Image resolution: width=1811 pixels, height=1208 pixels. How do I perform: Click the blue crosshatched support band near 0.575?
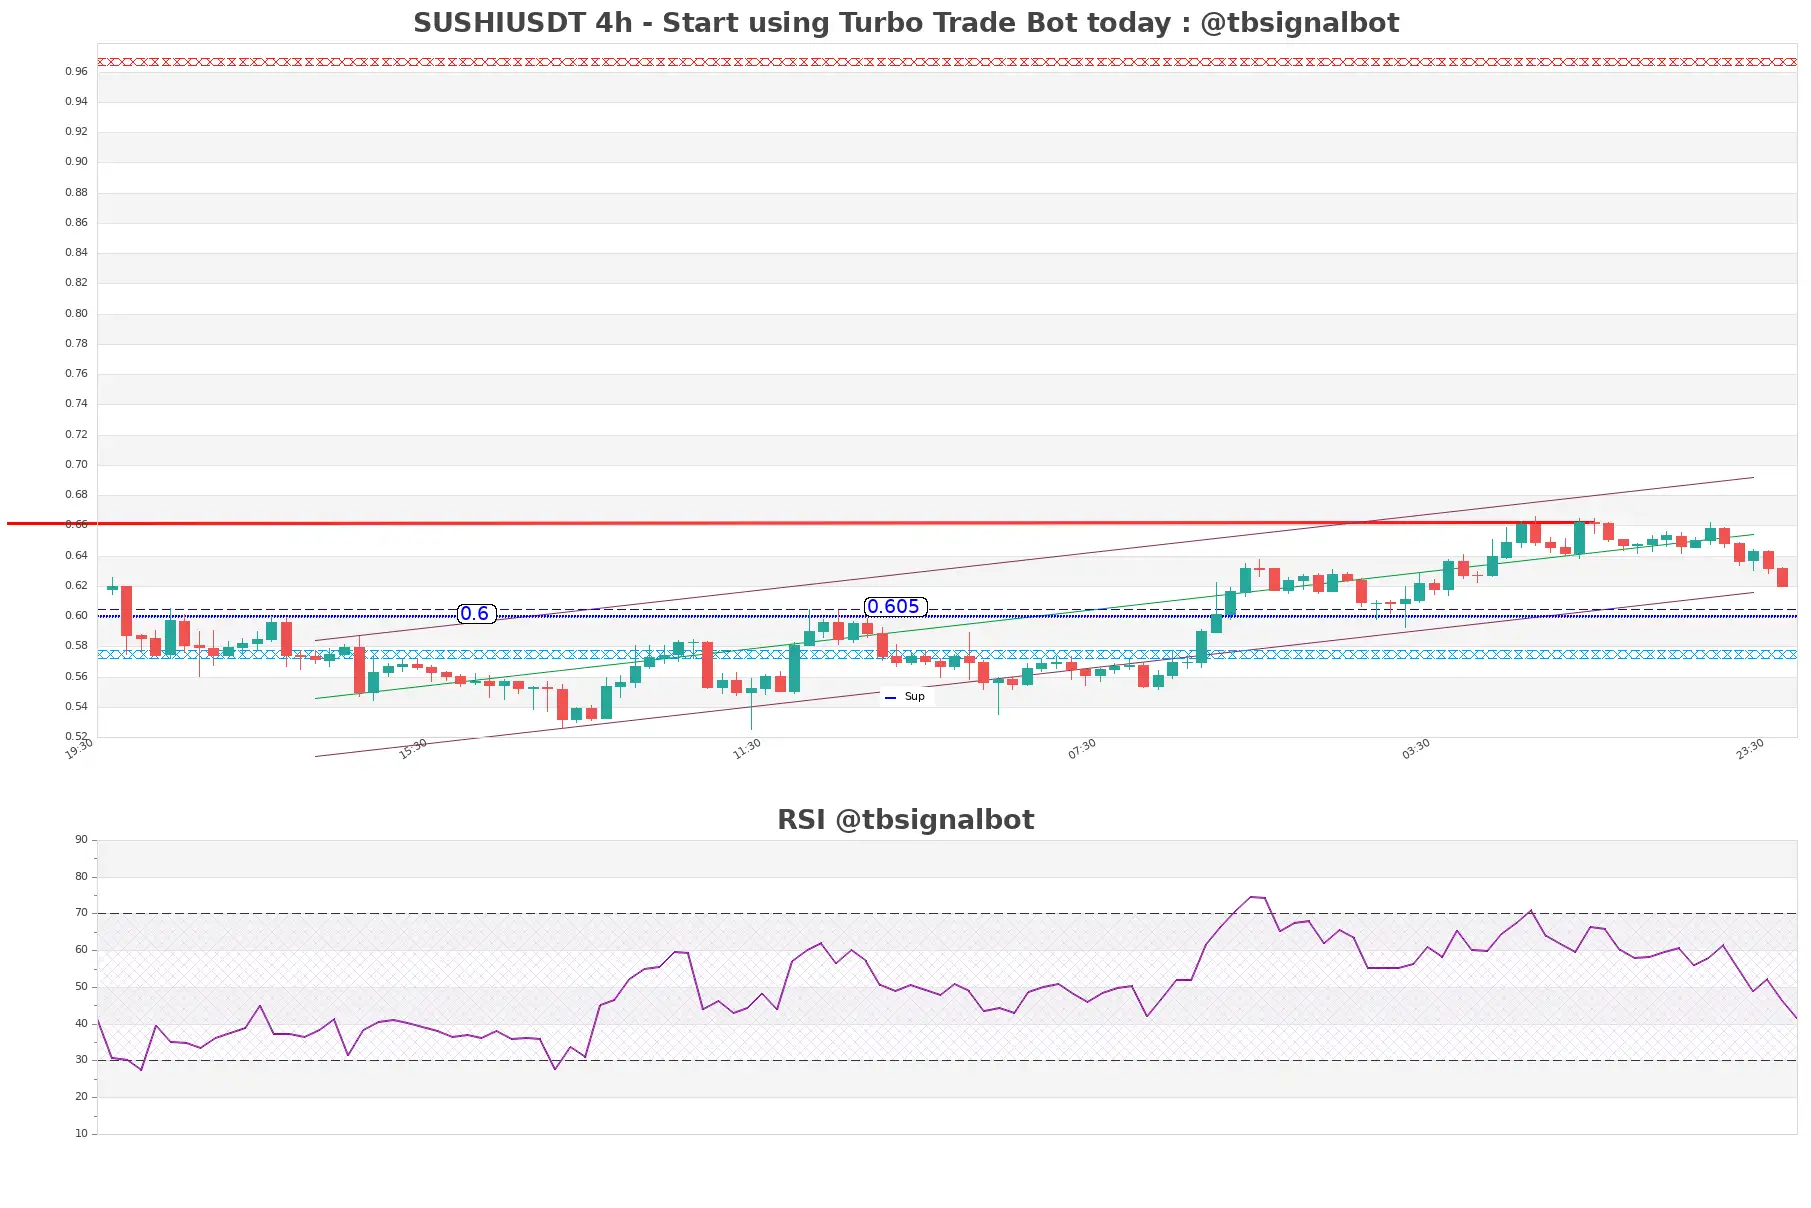pos(947,654)
